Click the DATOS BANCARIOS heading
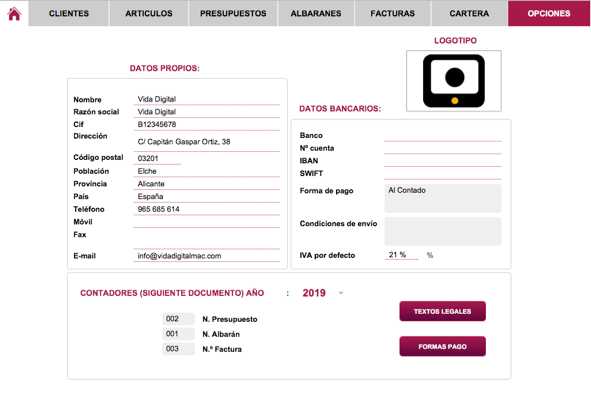The image size is (591, 393). (340, 109)
